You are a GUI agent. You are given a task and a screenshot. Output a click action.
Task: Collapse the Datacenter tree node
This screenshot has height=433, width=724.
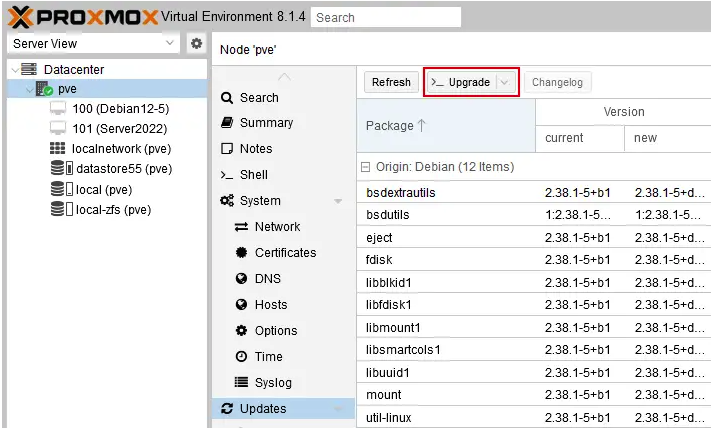13,70
